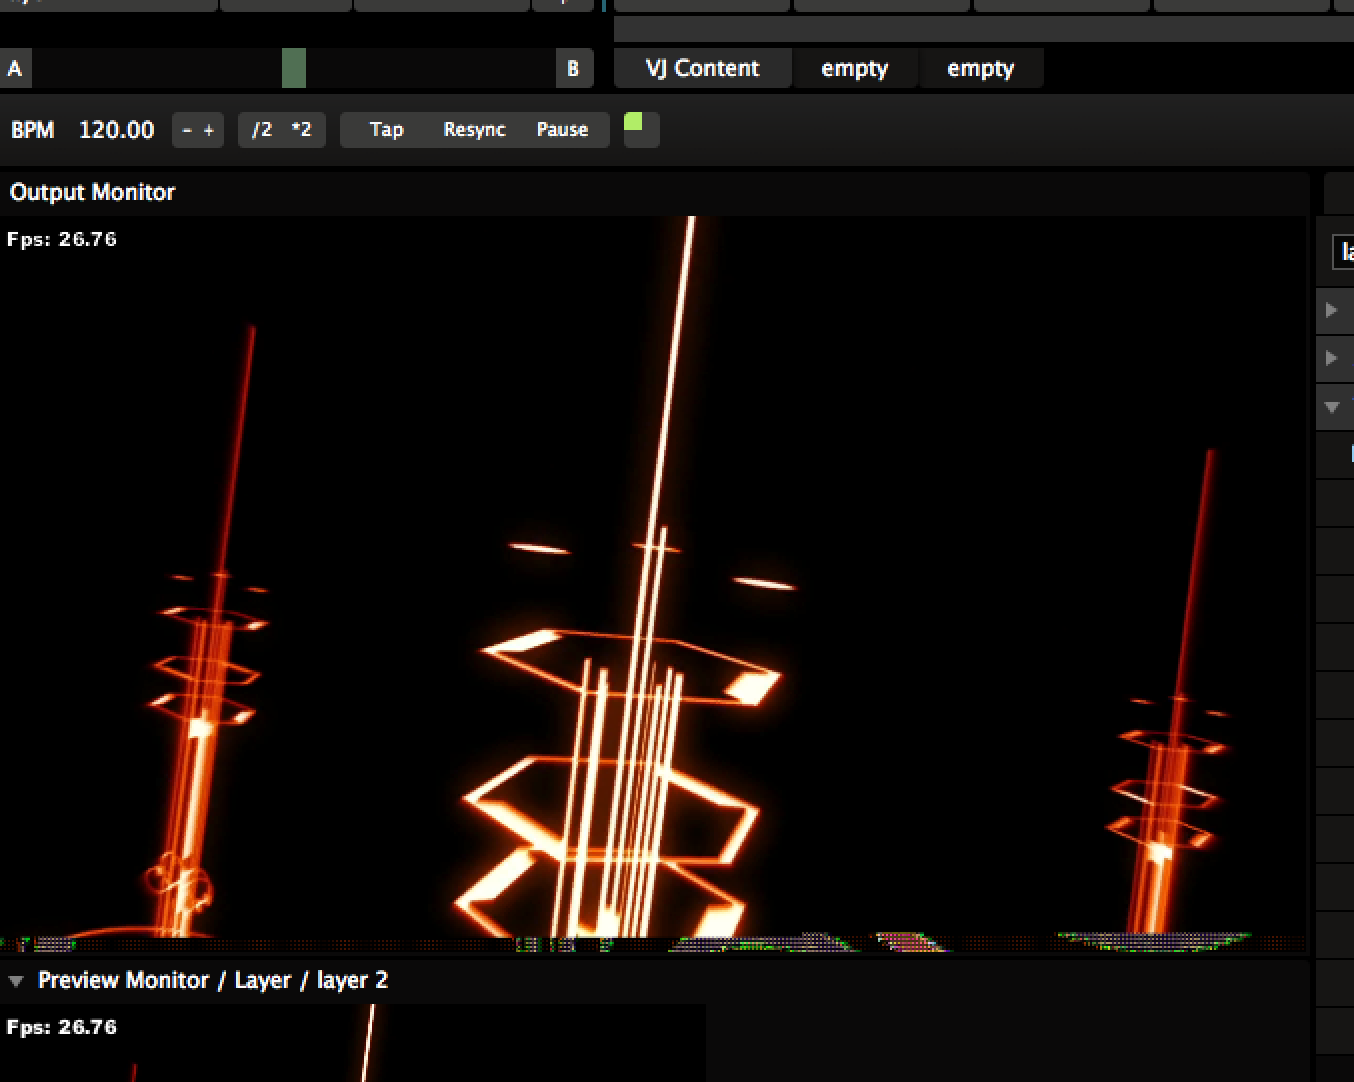1354x1082 pixels.
Task: Expand the first collapsed section in right panel
Action: pyautogui.click(x=1332, y=310)
